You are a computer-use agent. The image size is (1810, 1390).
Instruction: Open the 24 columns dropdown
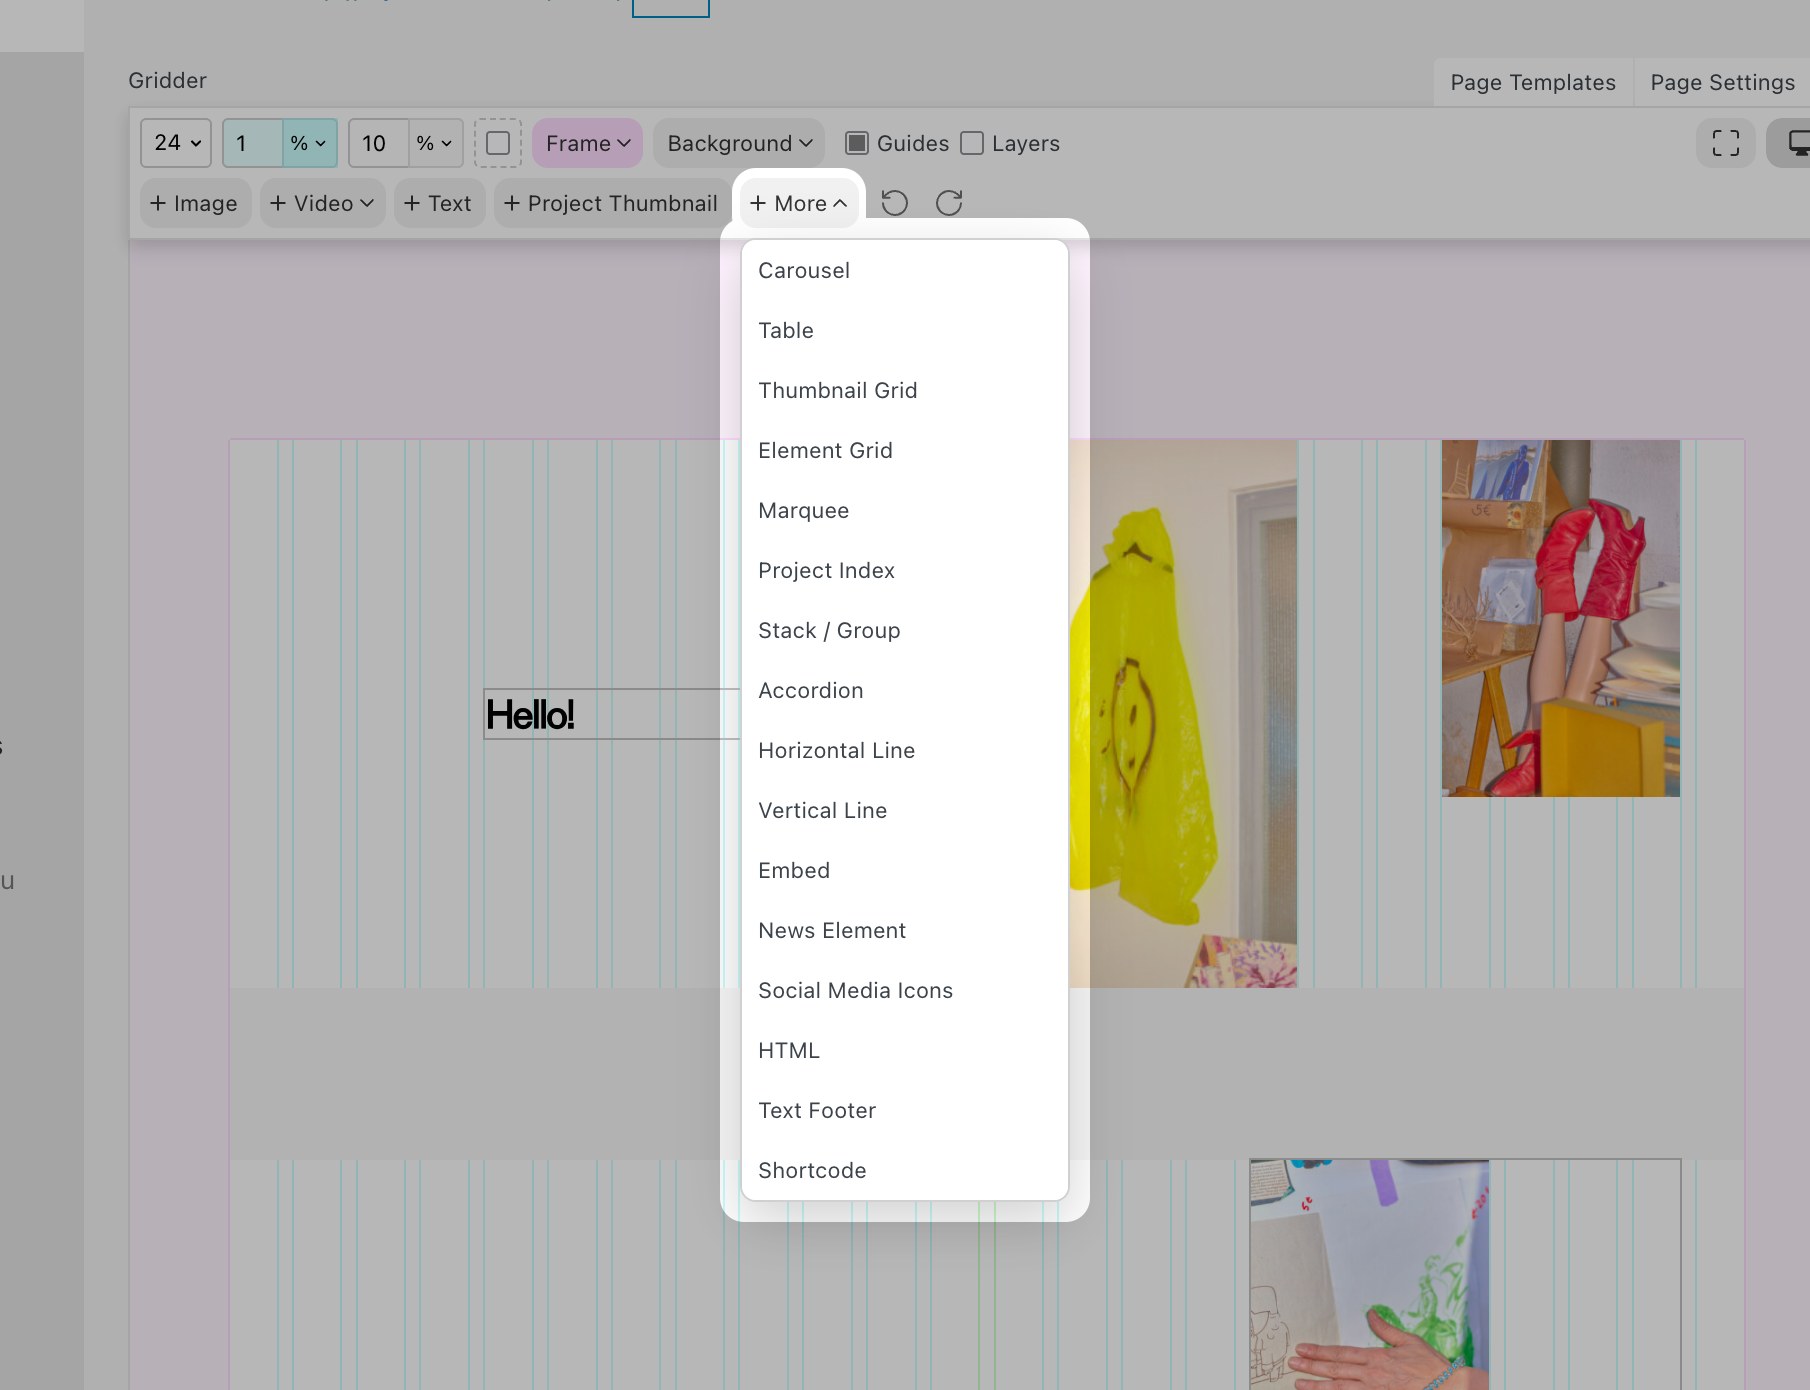click(x=176, y=143)
